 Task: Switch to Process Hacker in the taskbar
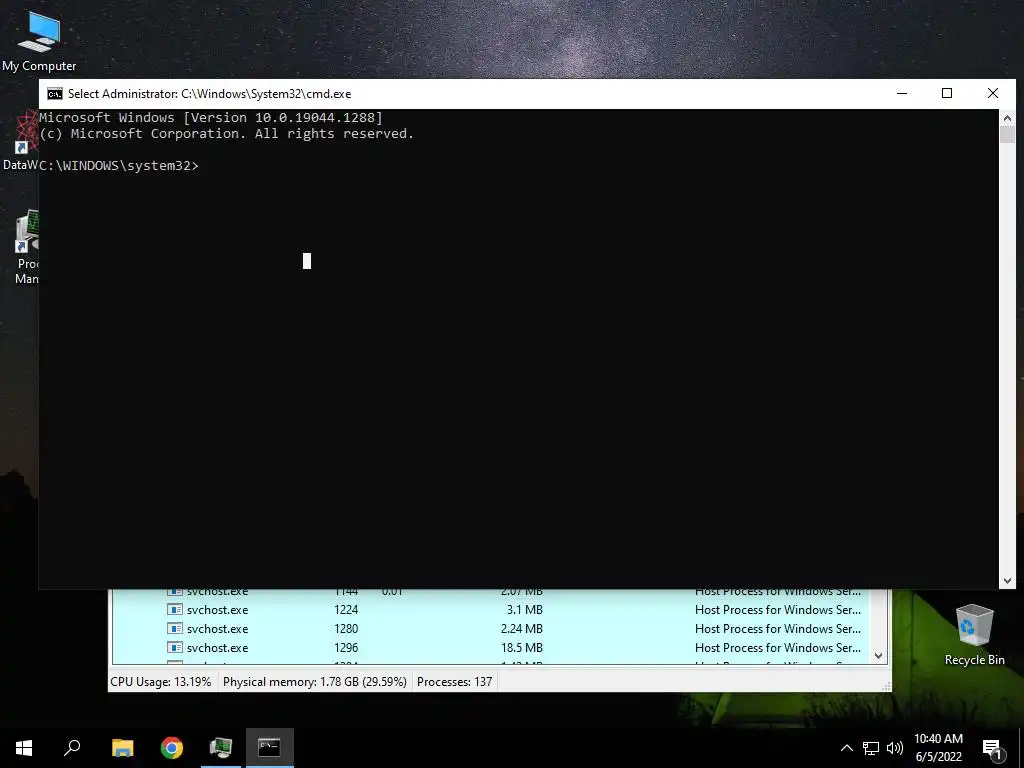coord(221,748)
